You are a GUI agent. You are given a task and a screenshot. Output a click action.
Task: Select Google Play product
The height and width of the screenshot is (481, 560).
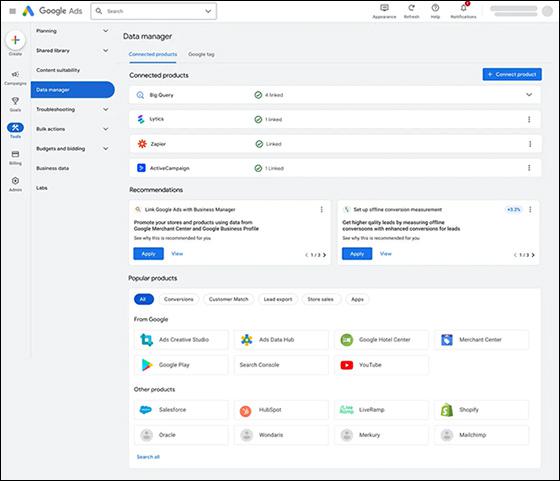coord(181,365)
